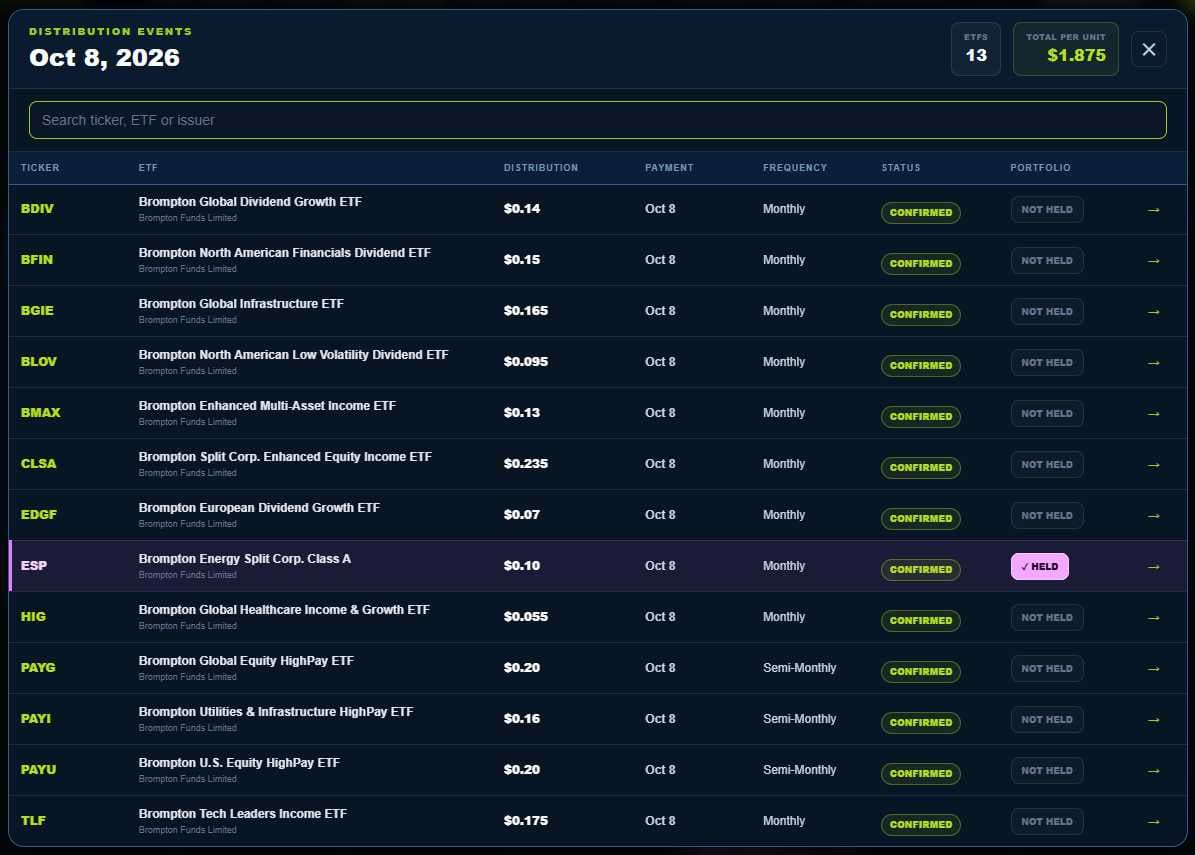Click Brompton European Dividend Growth ETF name

[x=259, y=508]
